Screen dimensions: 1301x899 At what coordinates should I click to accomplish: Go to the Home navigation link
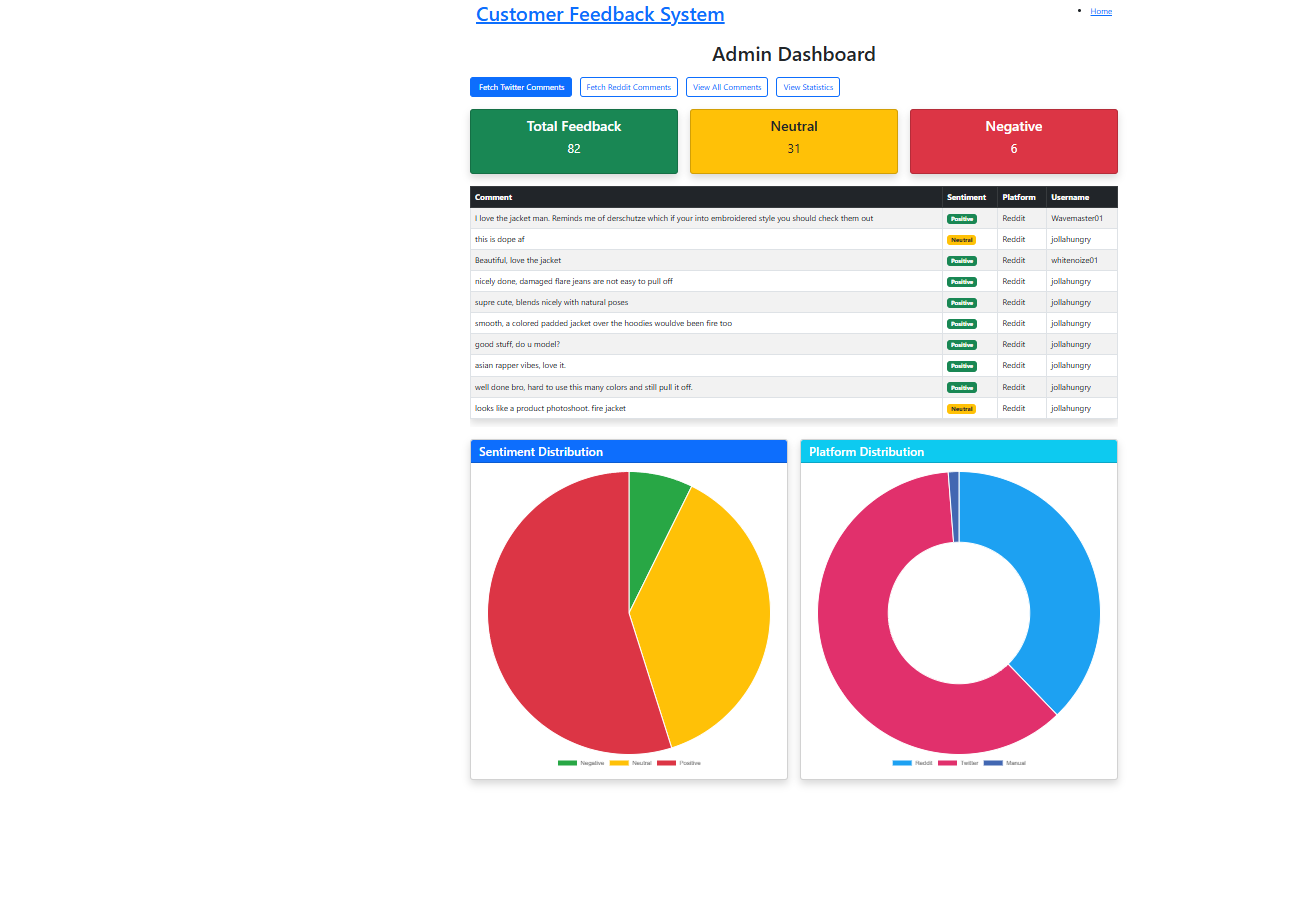[x=1101, y=11]
